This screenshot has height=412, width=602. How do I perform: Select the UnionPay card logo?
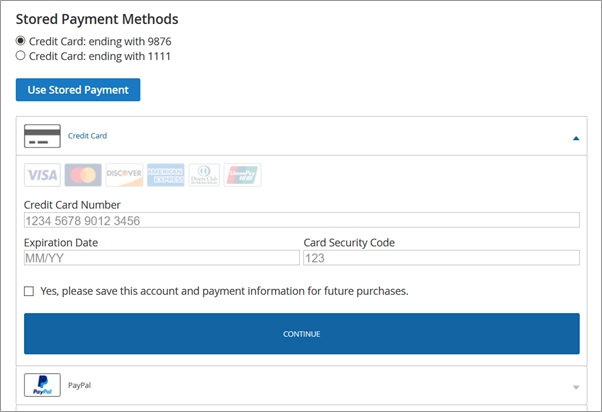point(243,176)
